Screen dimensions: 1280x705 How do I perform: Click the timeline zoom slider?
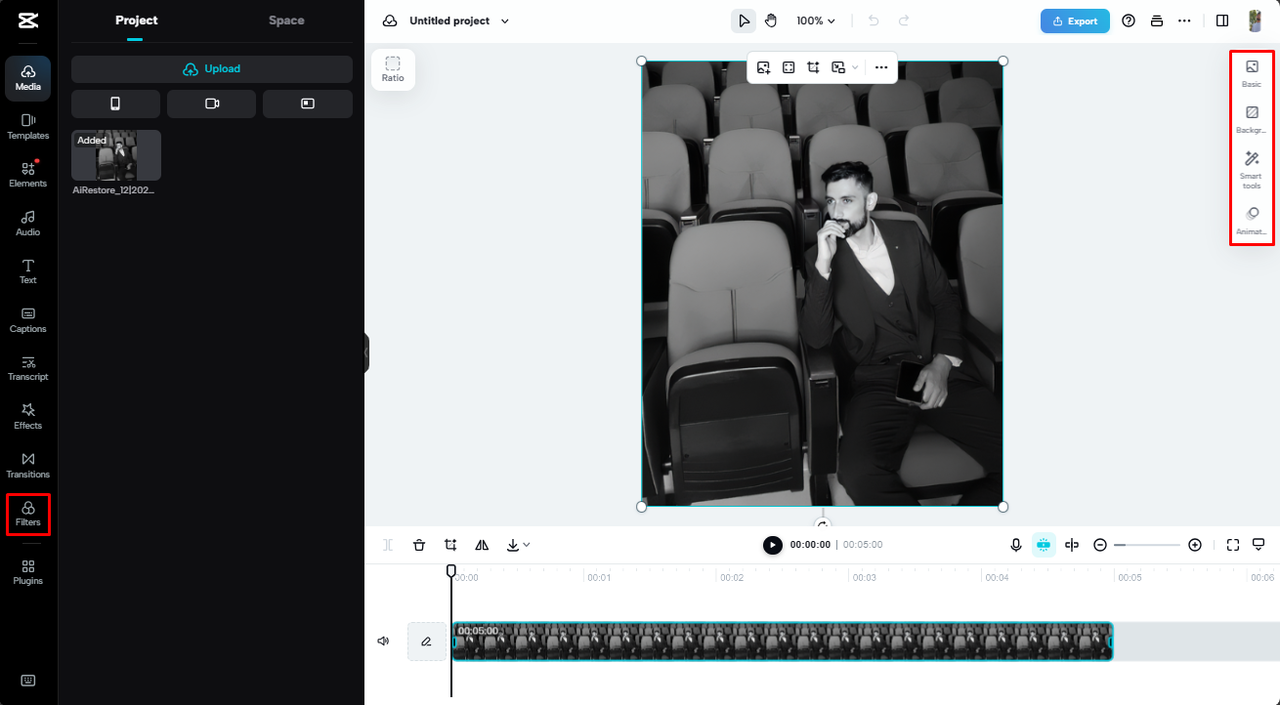(1148, 545)
